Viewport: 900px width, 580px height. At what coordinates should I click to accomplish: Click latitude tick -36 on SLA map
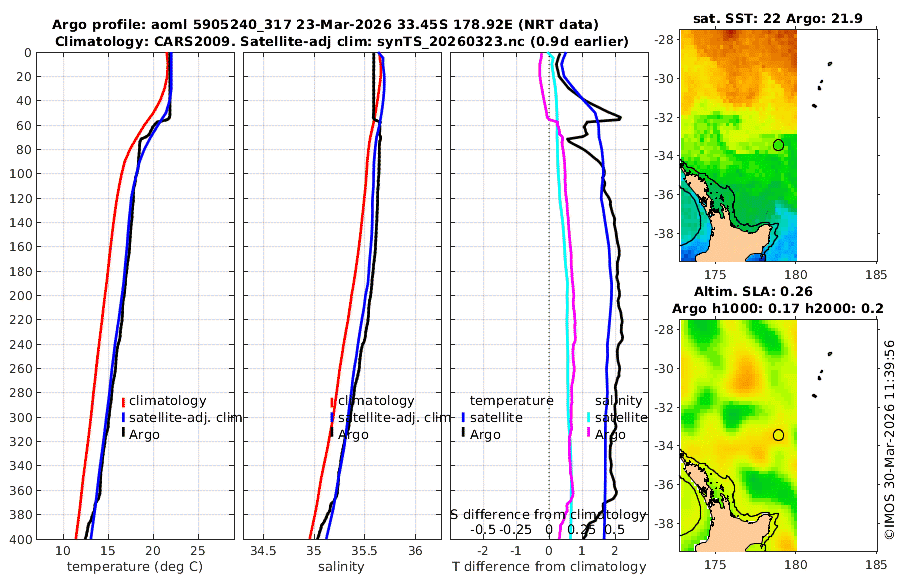coord(666,484)
